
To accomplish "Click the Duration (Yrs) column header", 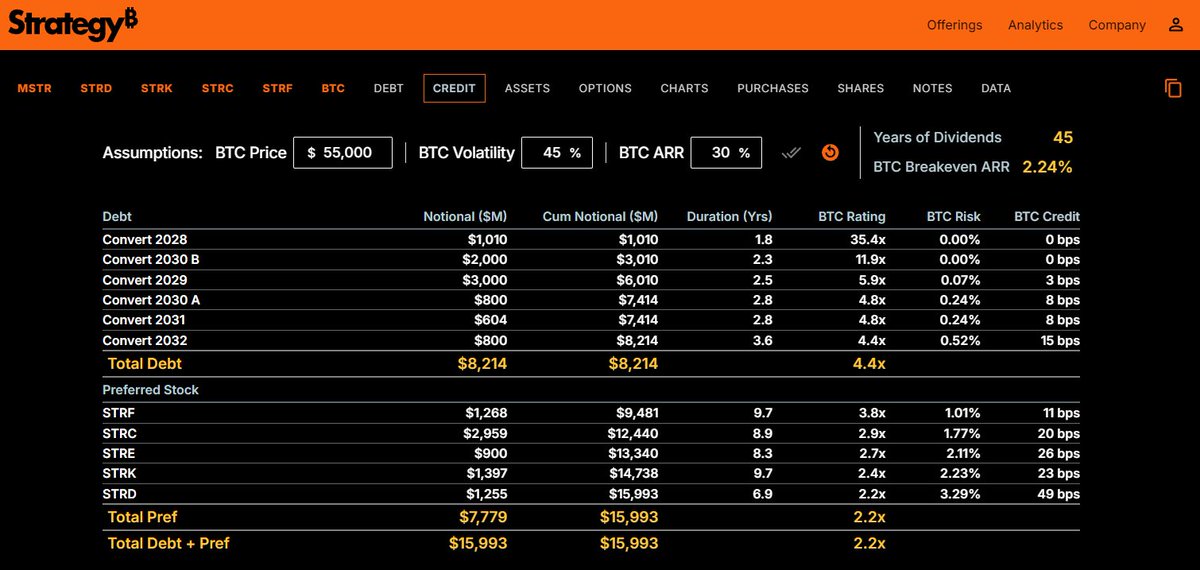I will (x=730, y=216).
